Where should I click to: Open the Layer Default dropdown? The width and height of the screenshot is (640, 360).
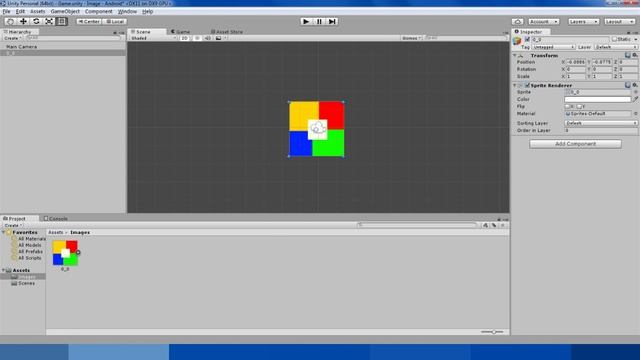click(616, 47)
